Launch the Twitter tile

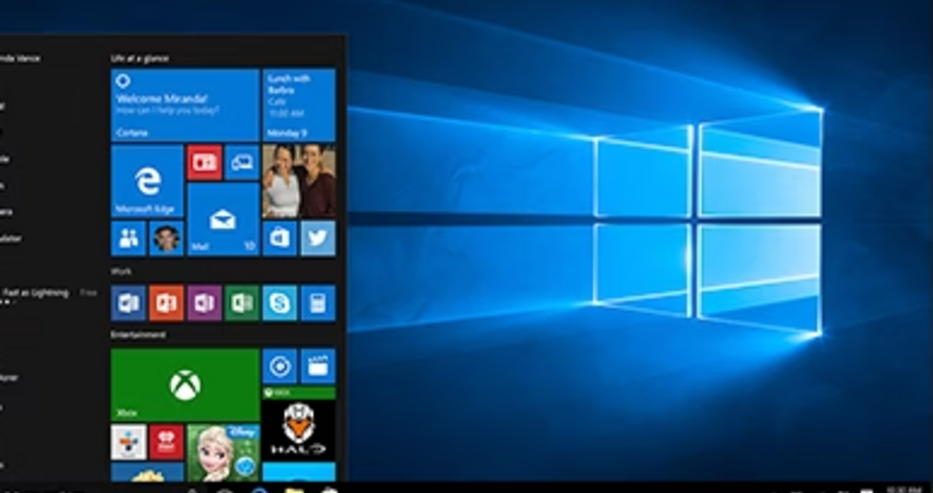318,238
